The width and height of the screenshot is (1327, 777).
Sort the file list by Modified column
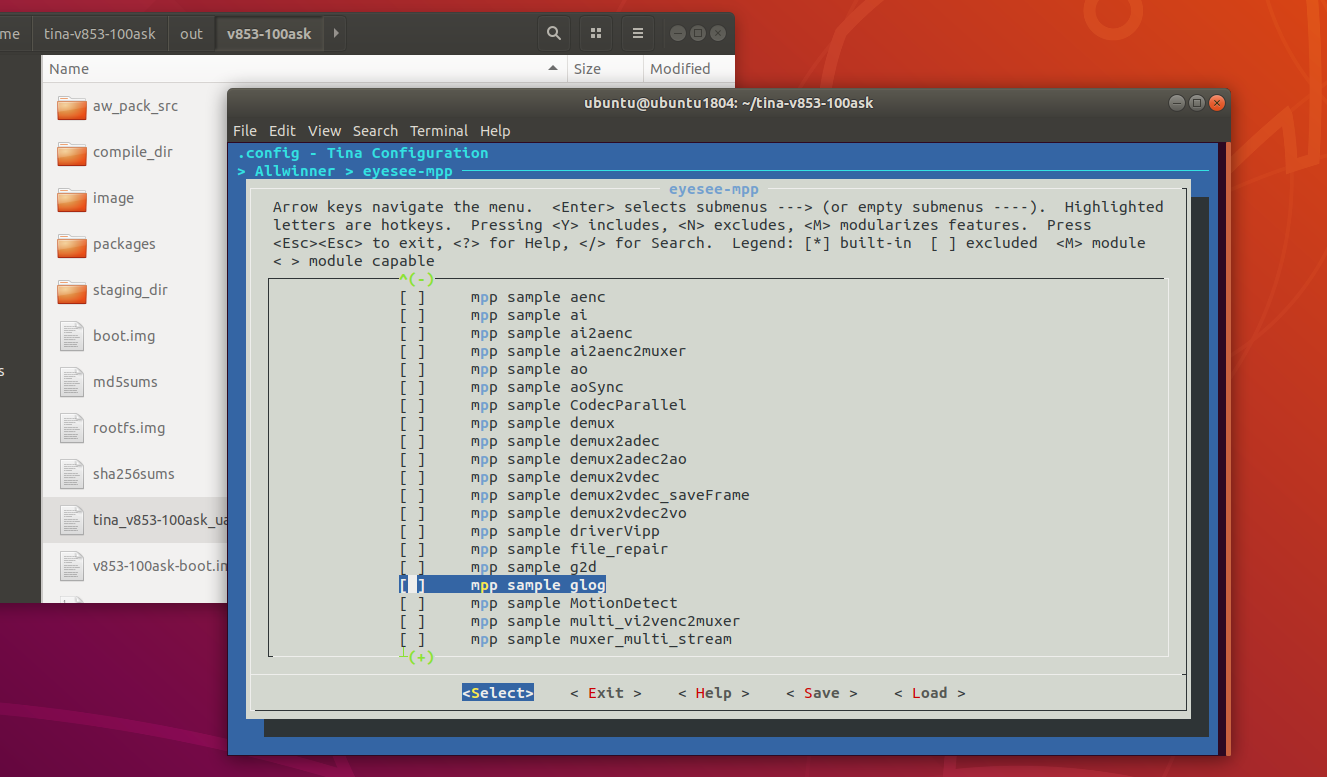[688, 69]
